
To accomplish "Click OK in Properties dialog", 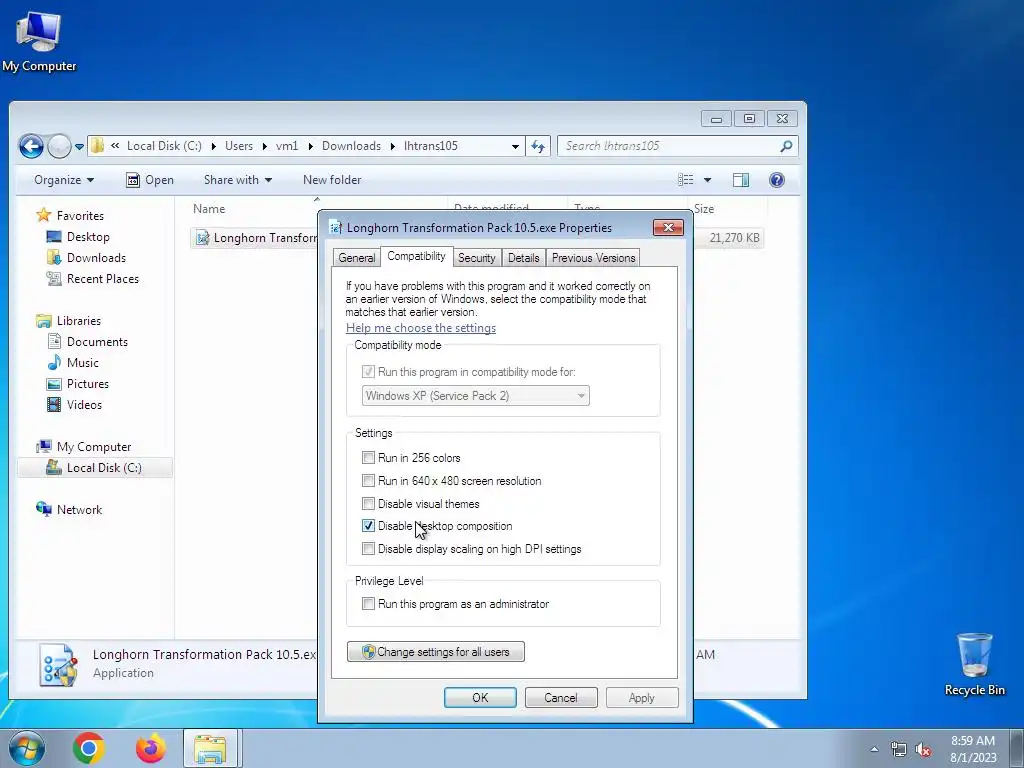I will [480, 697].
